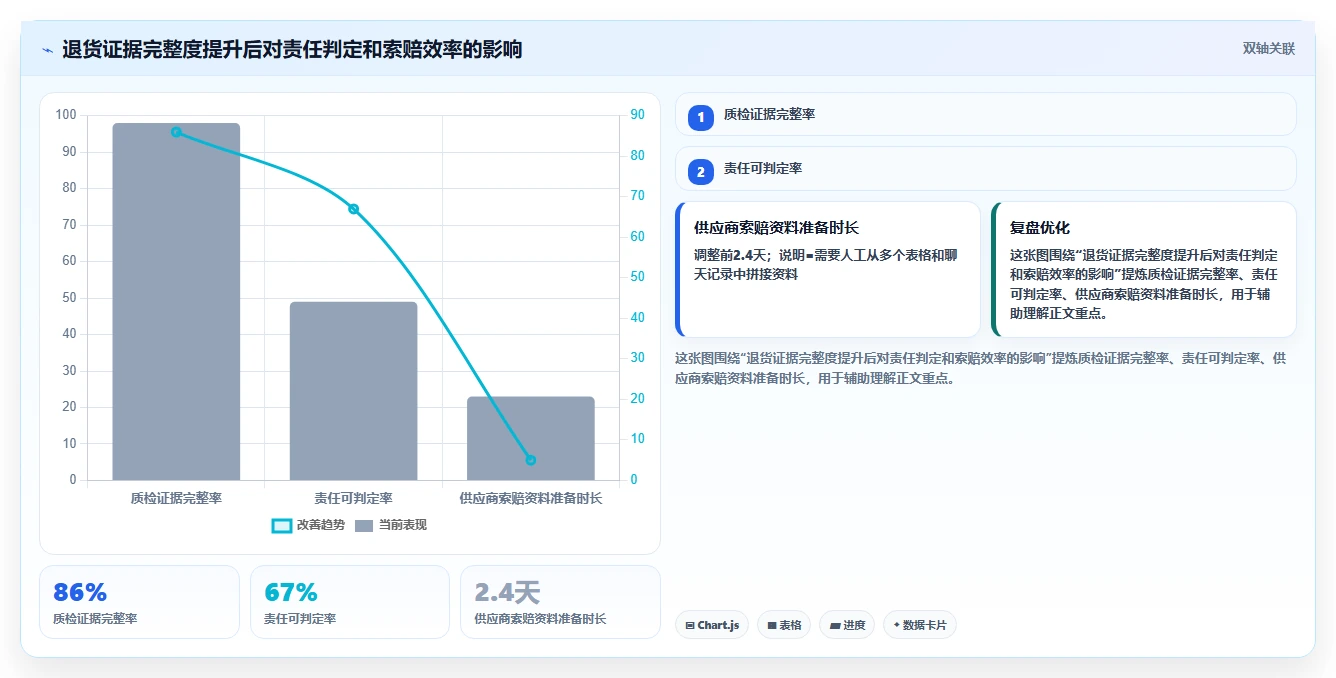
Task: Open the 复盘优化 card
Action: click(x=1143, y=270)
